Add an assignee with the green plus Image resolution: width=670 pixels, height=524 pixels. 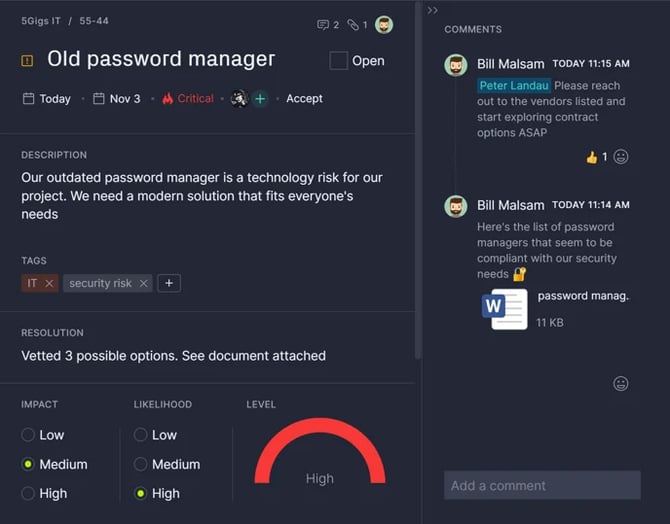(x=260, y=99)
